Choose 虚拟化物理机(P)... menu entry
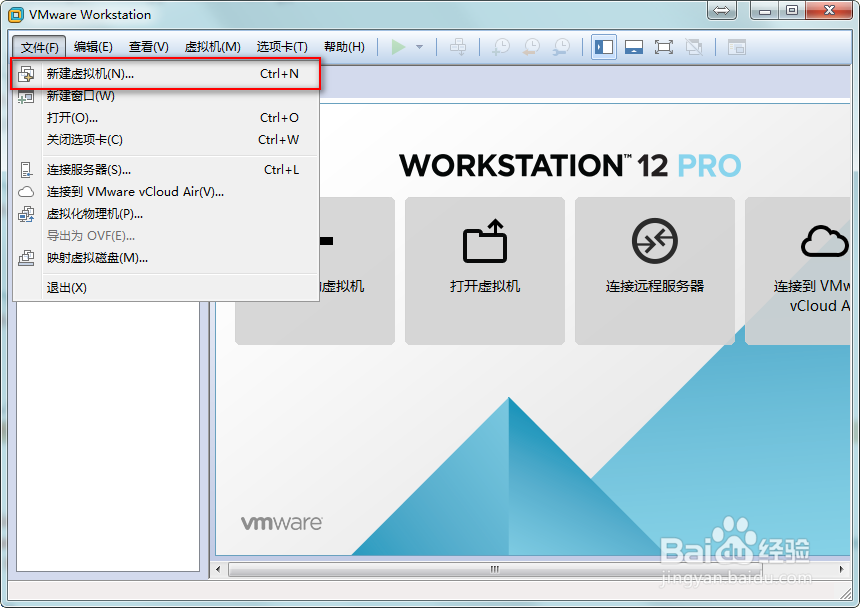The image size is (860, 608). click(165, 214)
